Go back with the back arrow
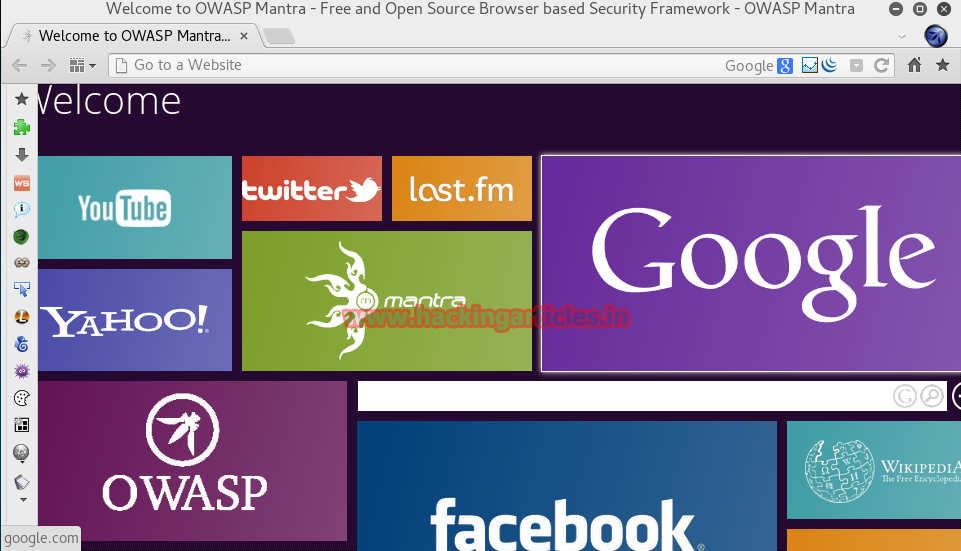Viewport: 961px width, 551px height. click(19, 66)
